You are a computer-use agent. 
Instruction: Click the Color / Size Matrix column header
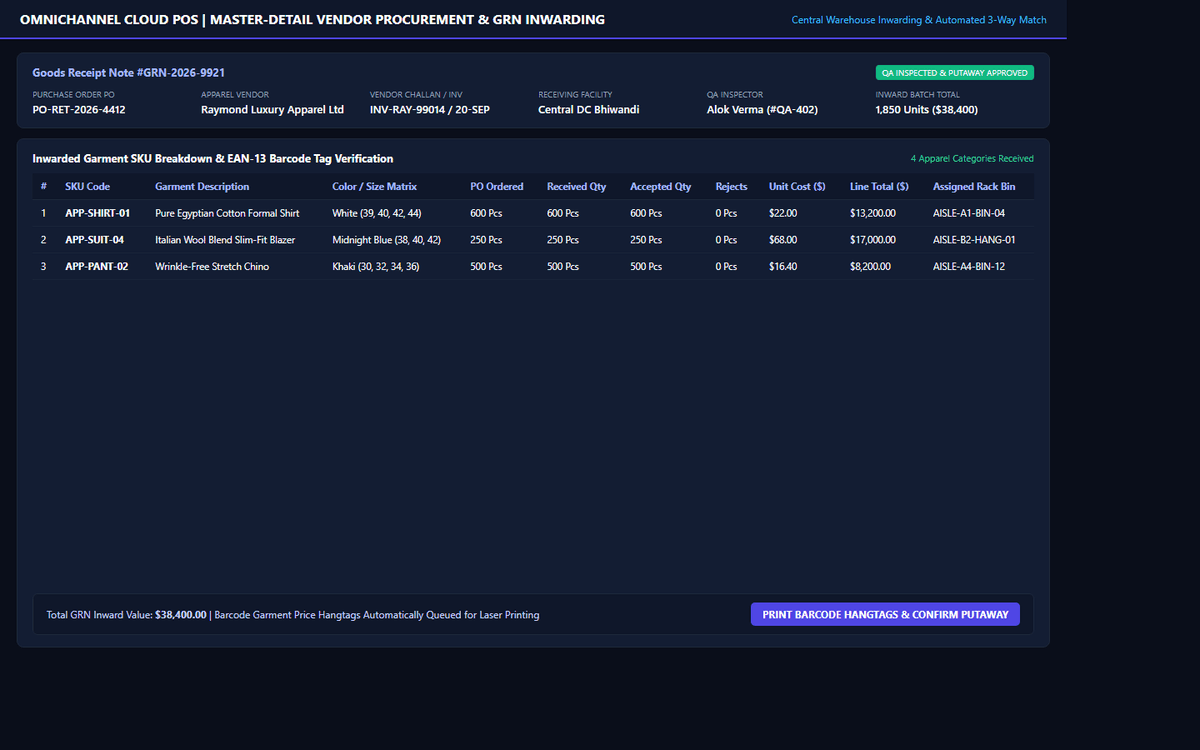point(375,187)
